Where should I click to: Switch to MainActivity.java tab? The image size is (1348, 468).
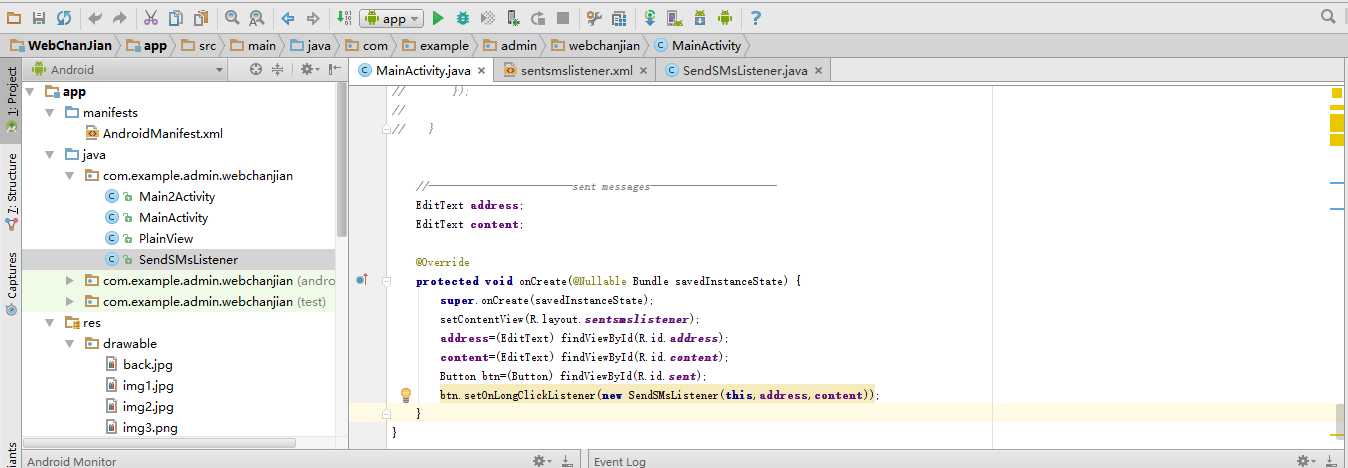coord(422,70)
